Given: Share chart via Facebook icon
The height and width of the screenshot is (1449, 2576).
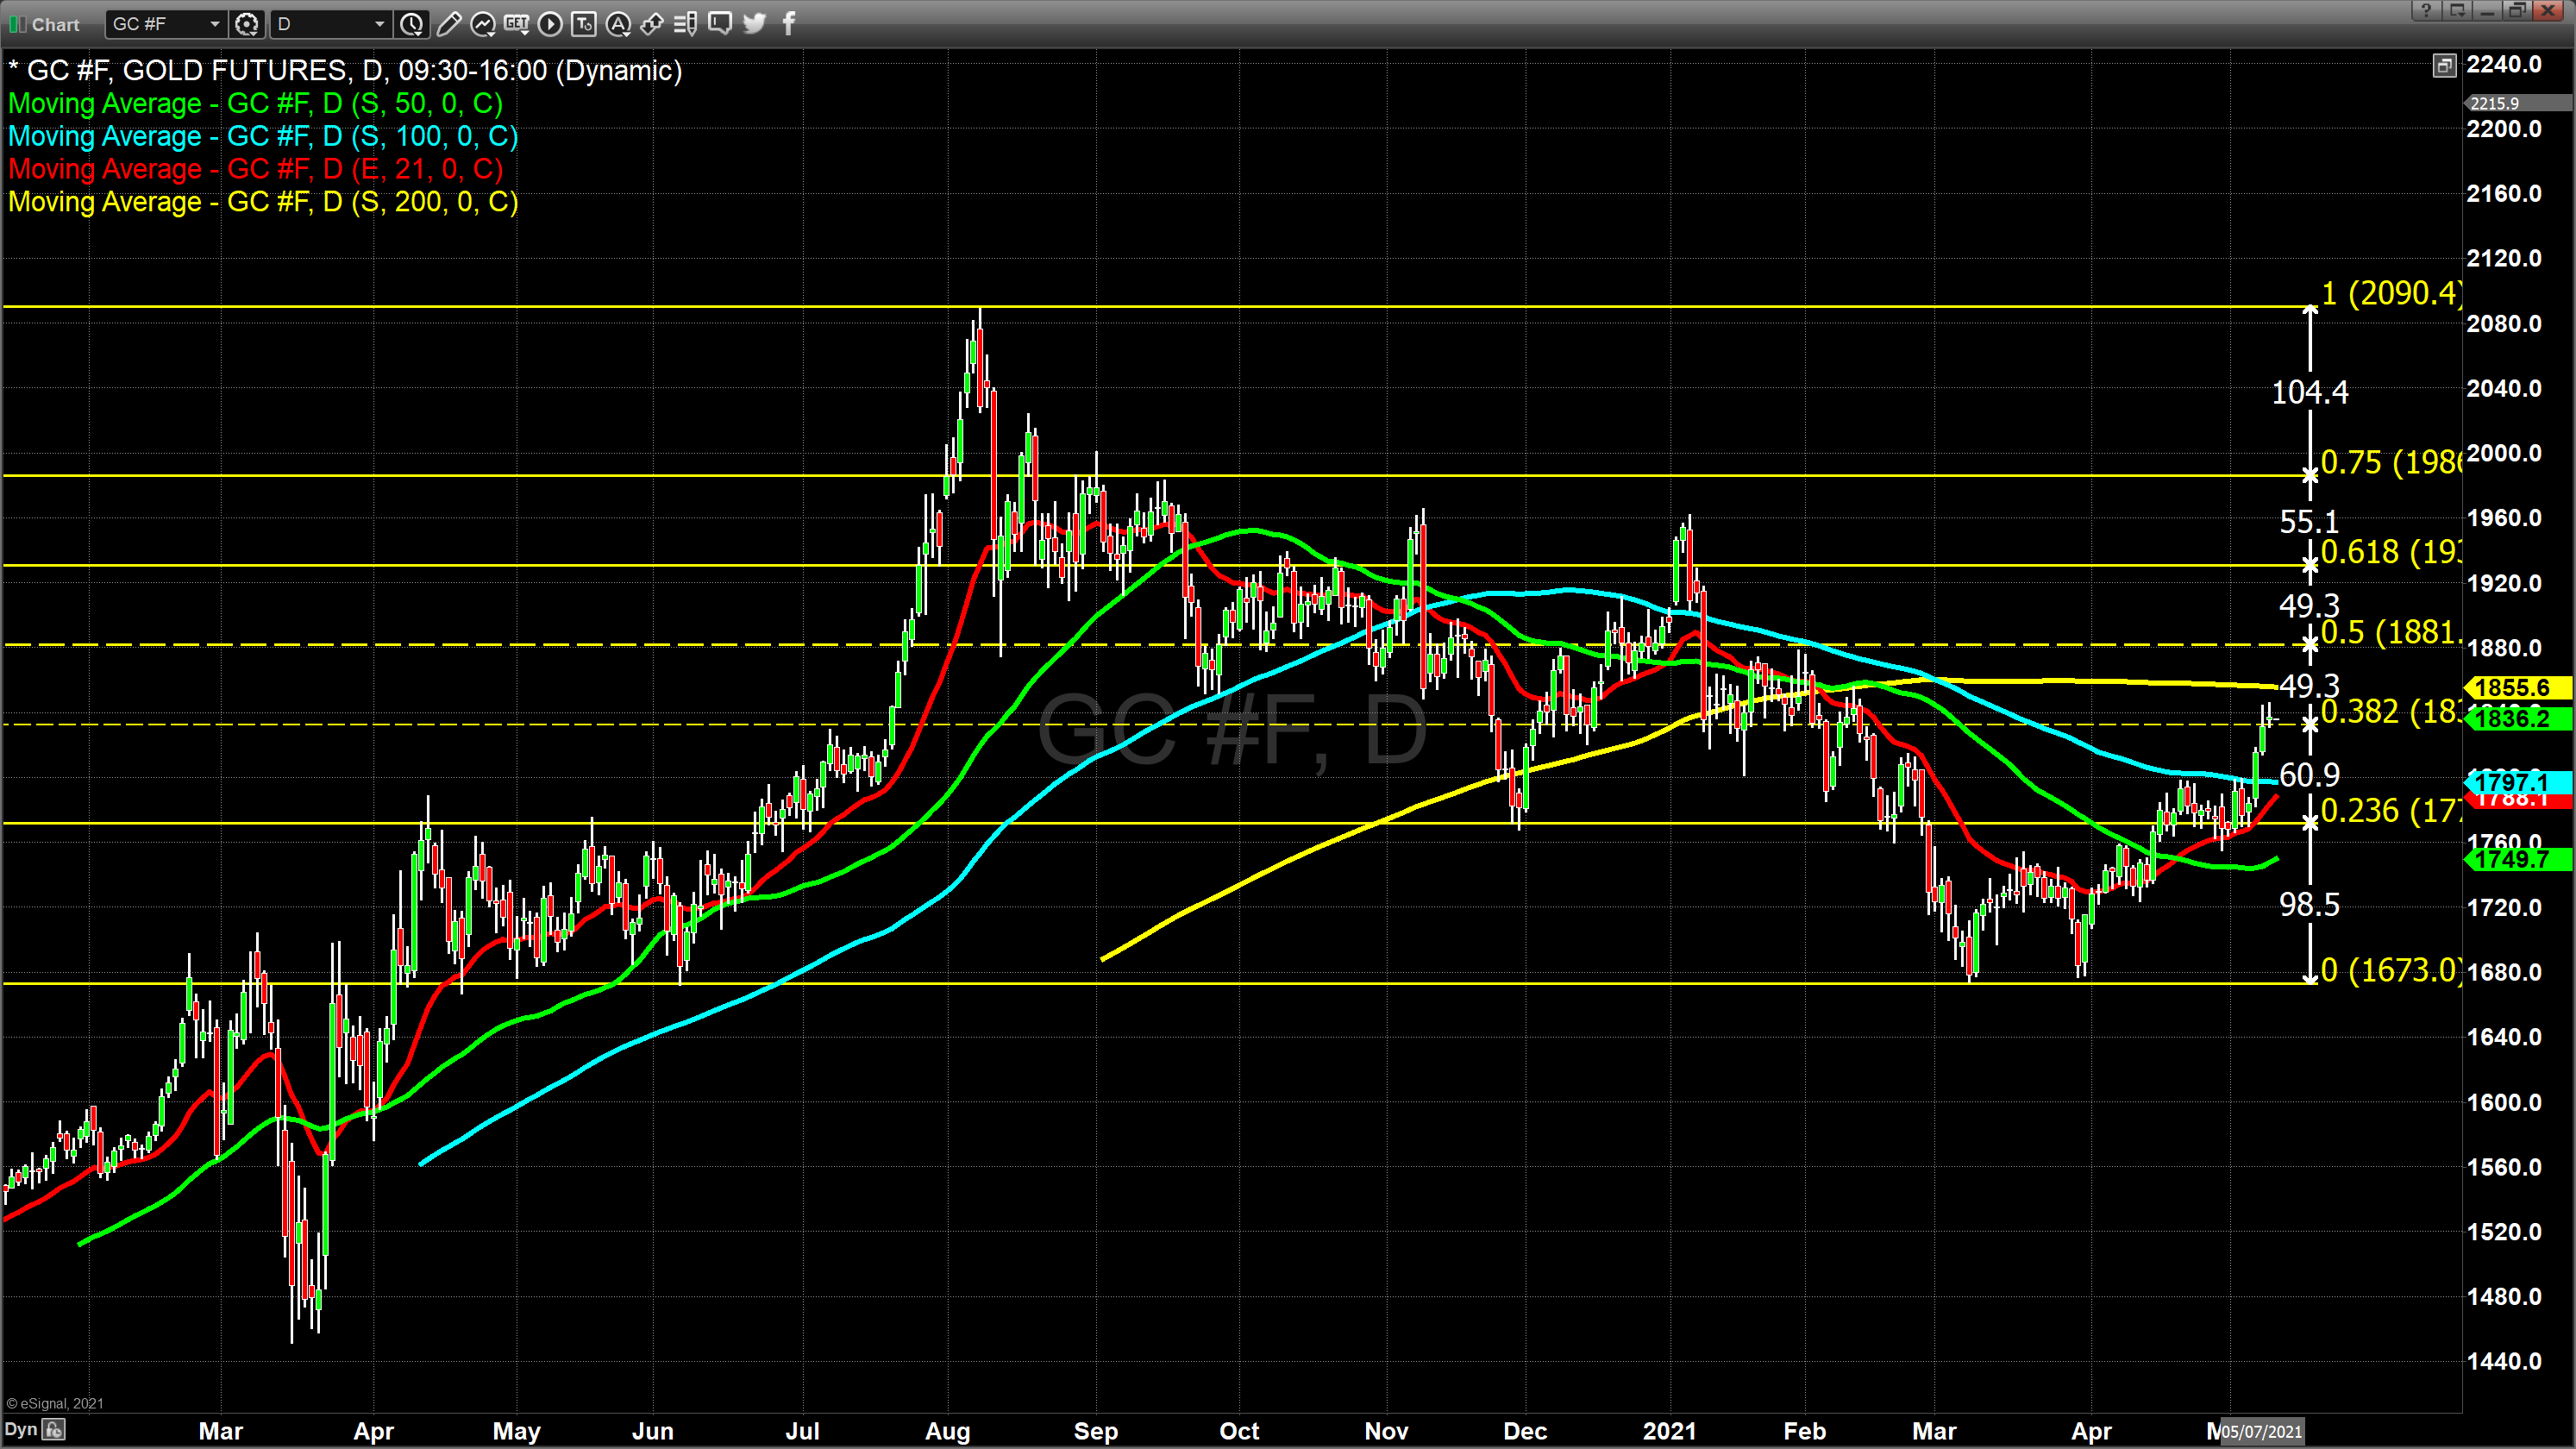Looking at the screenshot, I should pos(789,23).
